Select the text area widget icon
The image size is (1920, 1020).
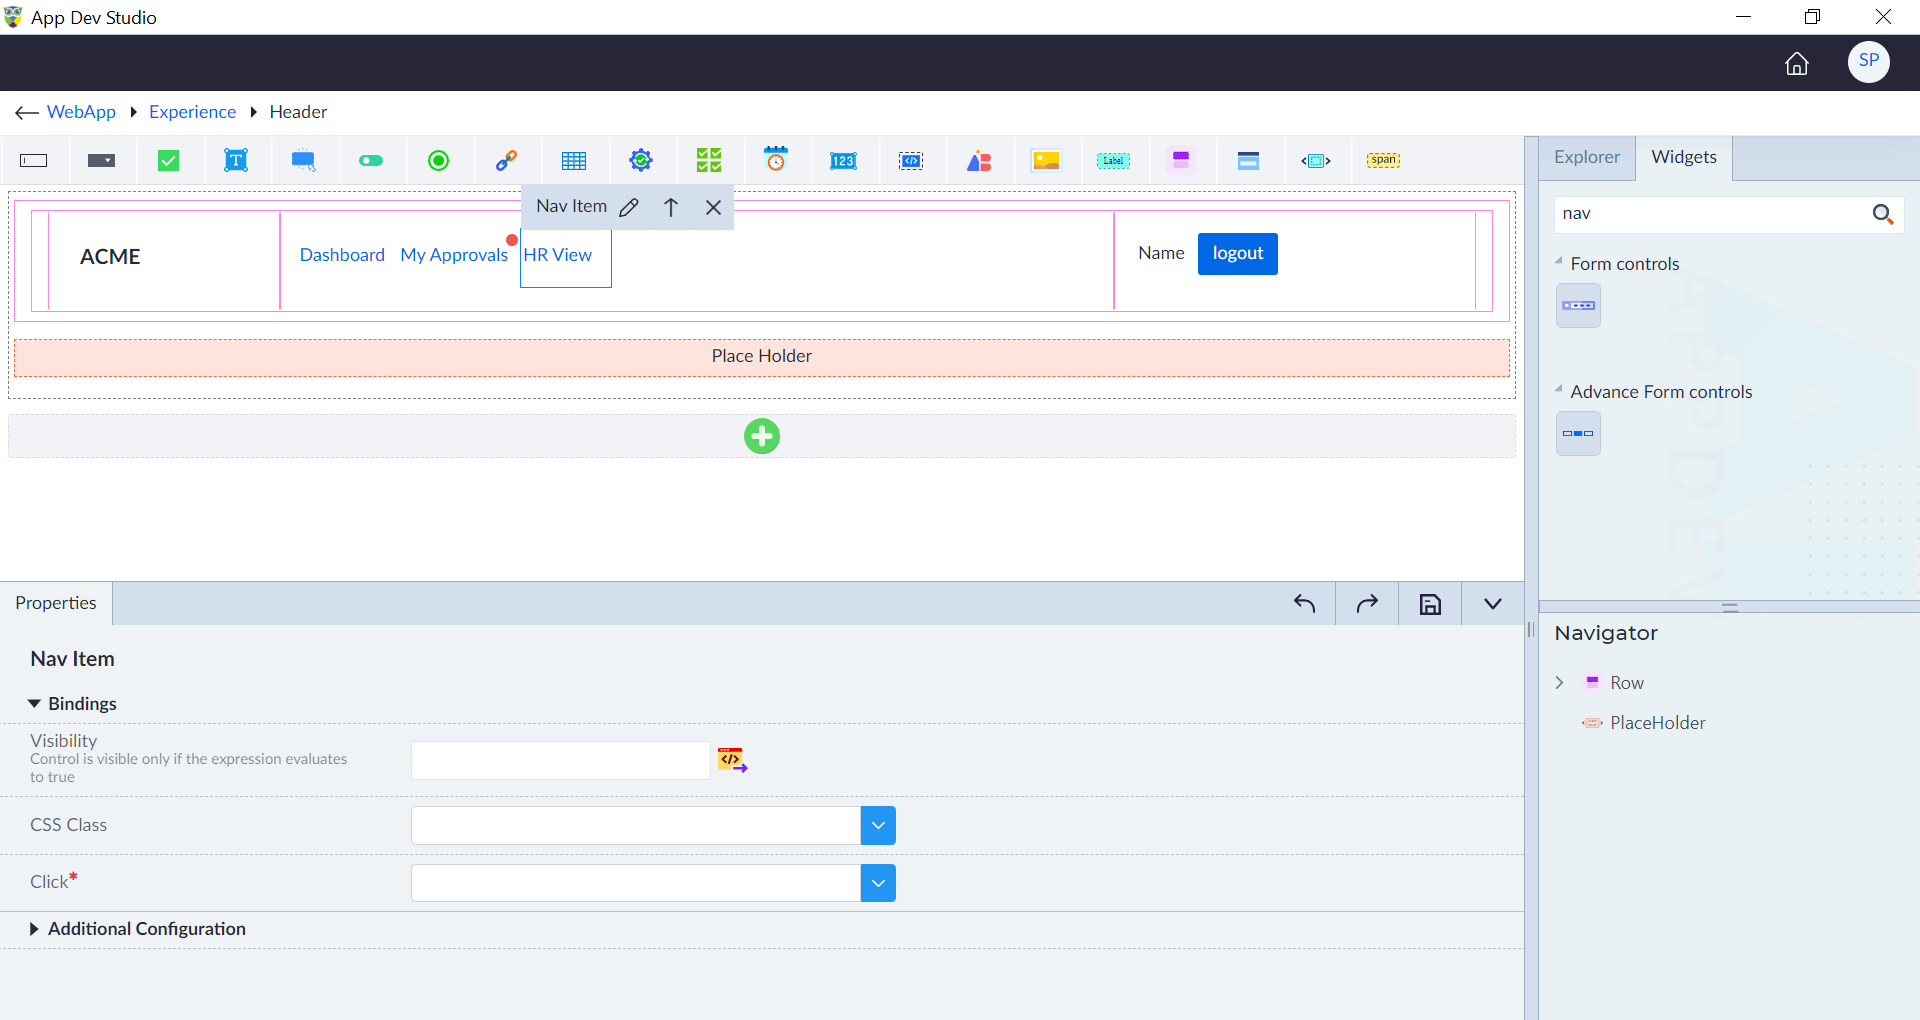point(236,161)
